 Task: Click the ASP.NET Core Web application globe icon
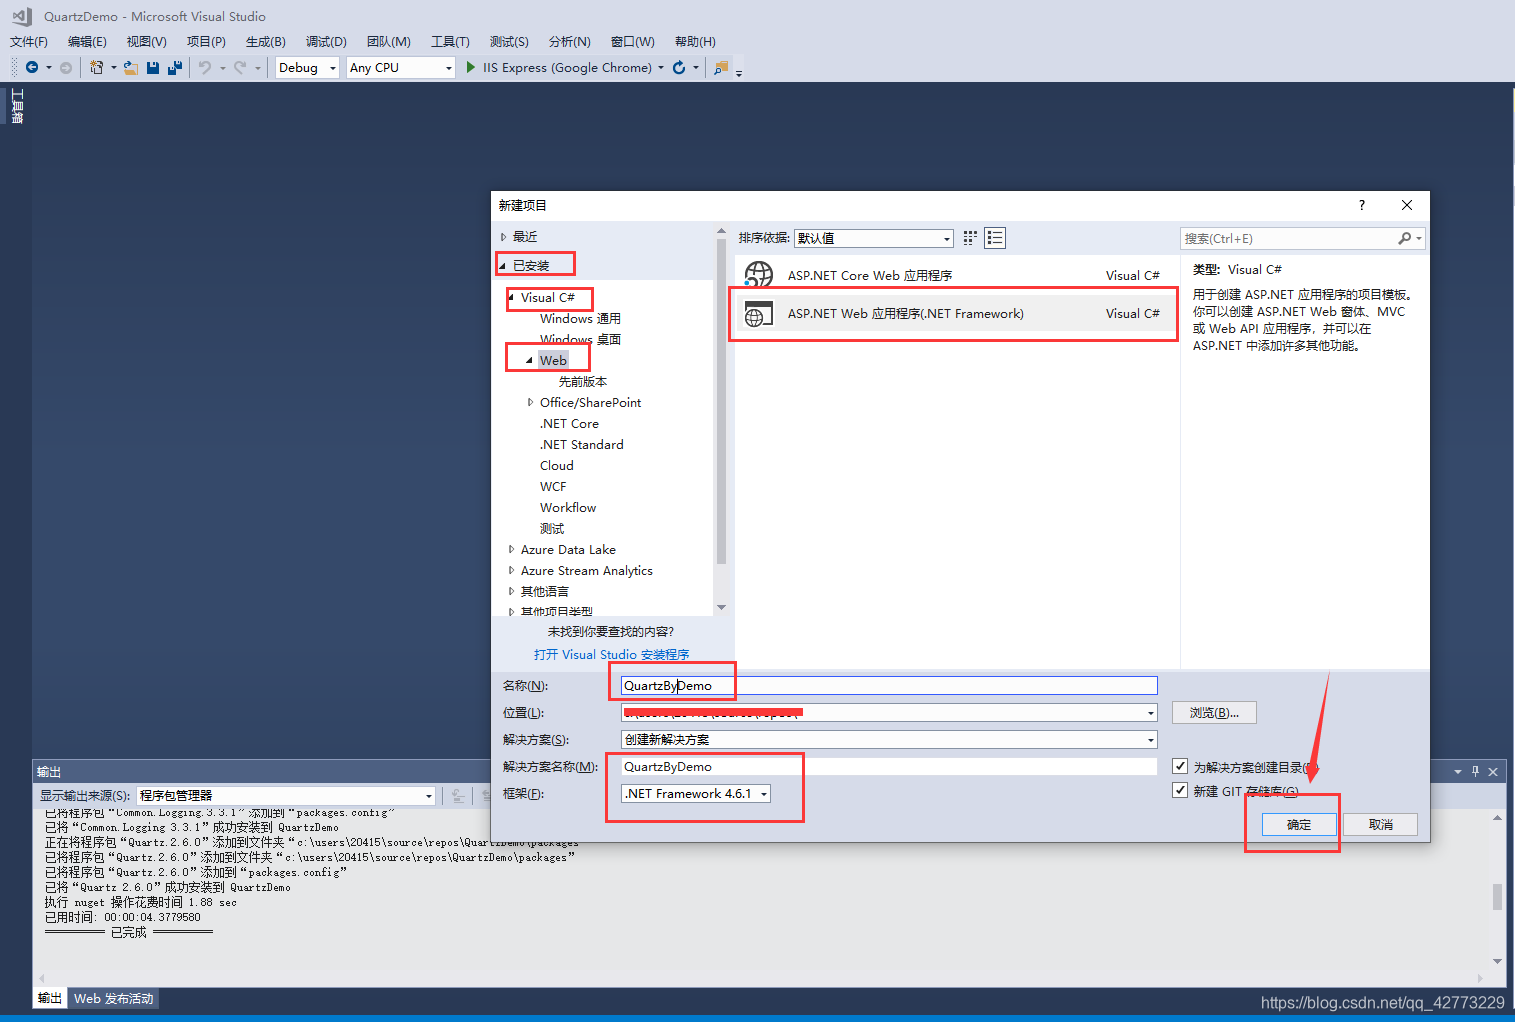point(759,275)
